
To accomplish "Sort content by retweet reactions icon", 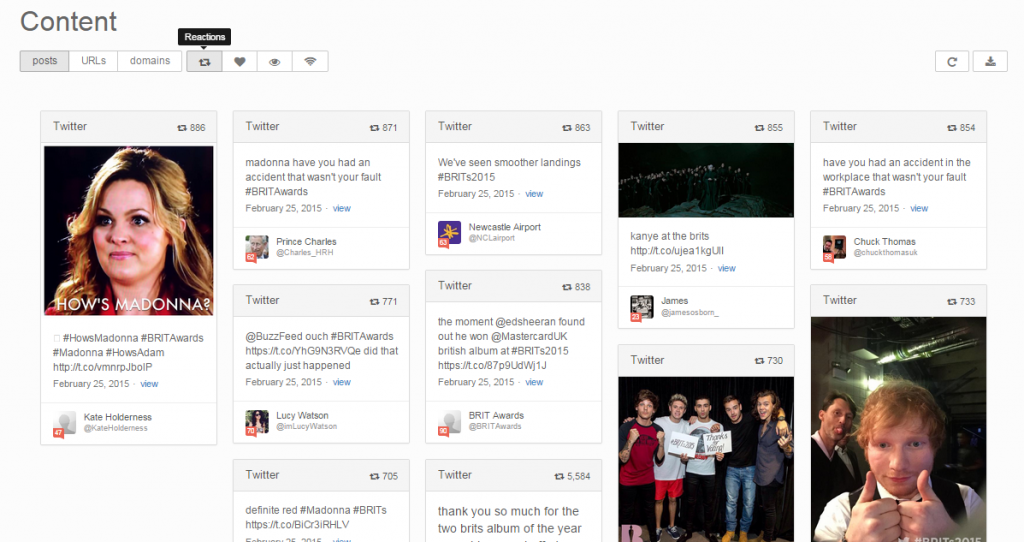I will tap(204, 61).
